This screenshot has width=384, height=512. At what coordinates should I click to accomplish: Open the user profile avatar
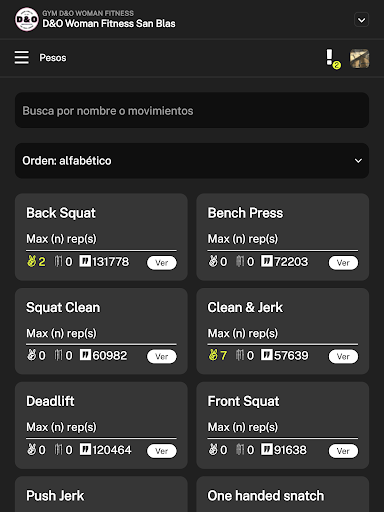pyautogui.click(x=359, y=59)
